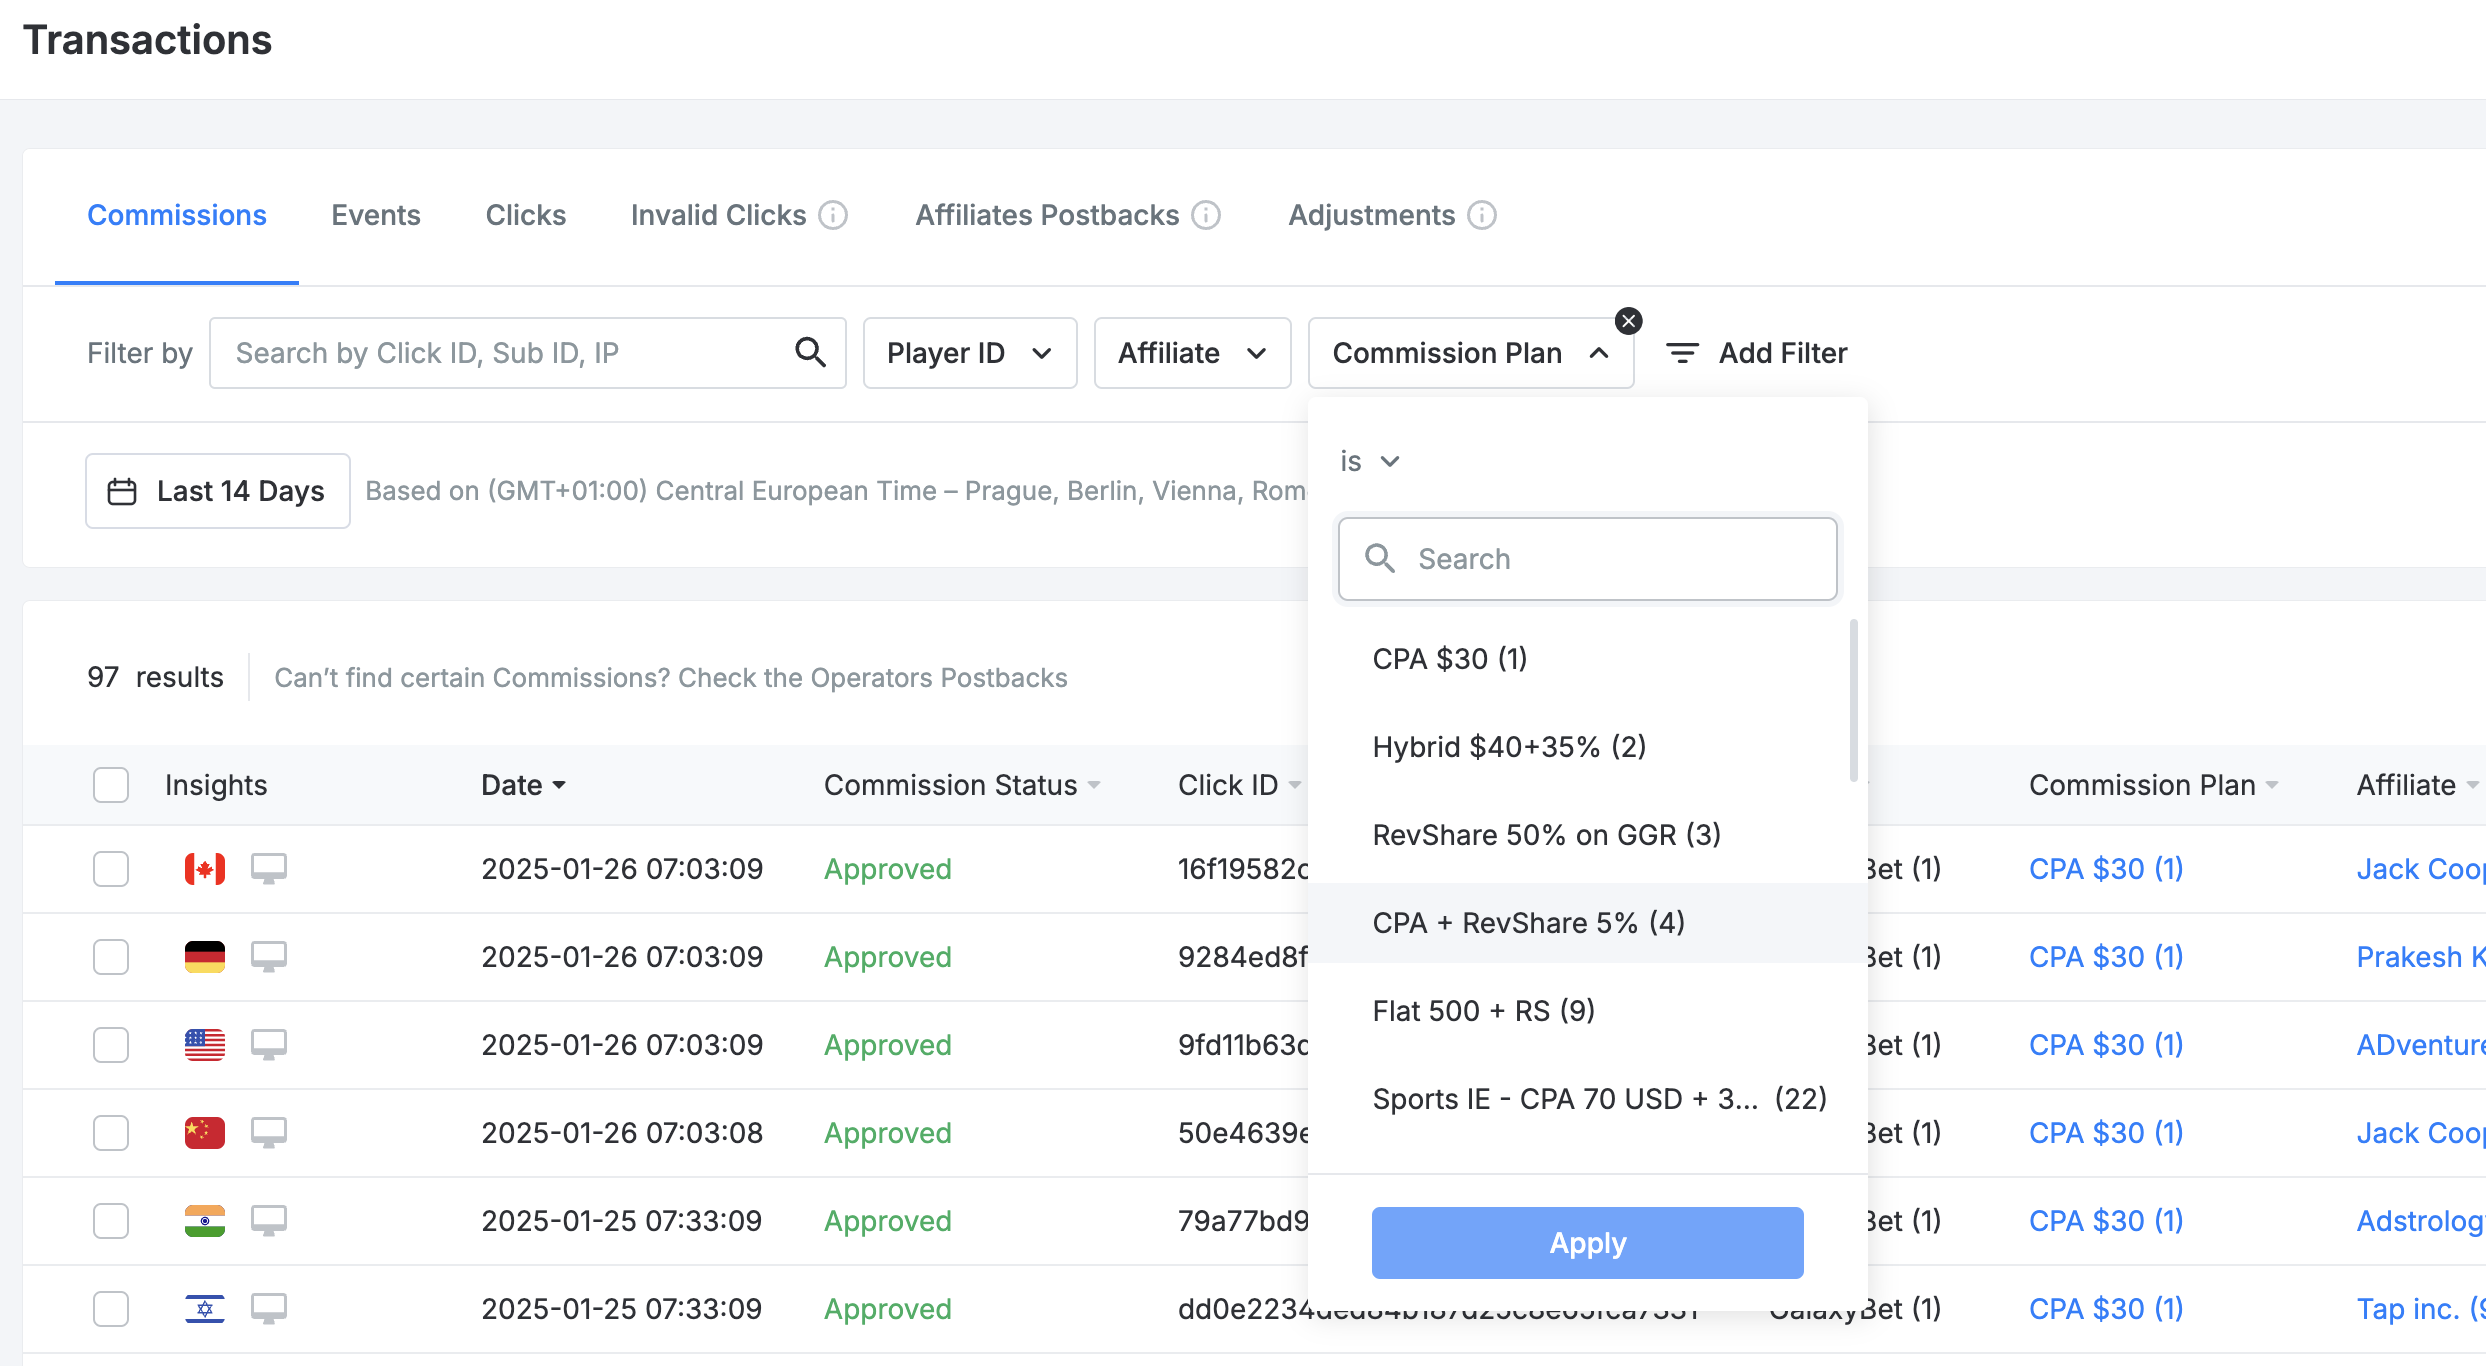Open the 'is' operator dropdown

(x=1369, y=461)
